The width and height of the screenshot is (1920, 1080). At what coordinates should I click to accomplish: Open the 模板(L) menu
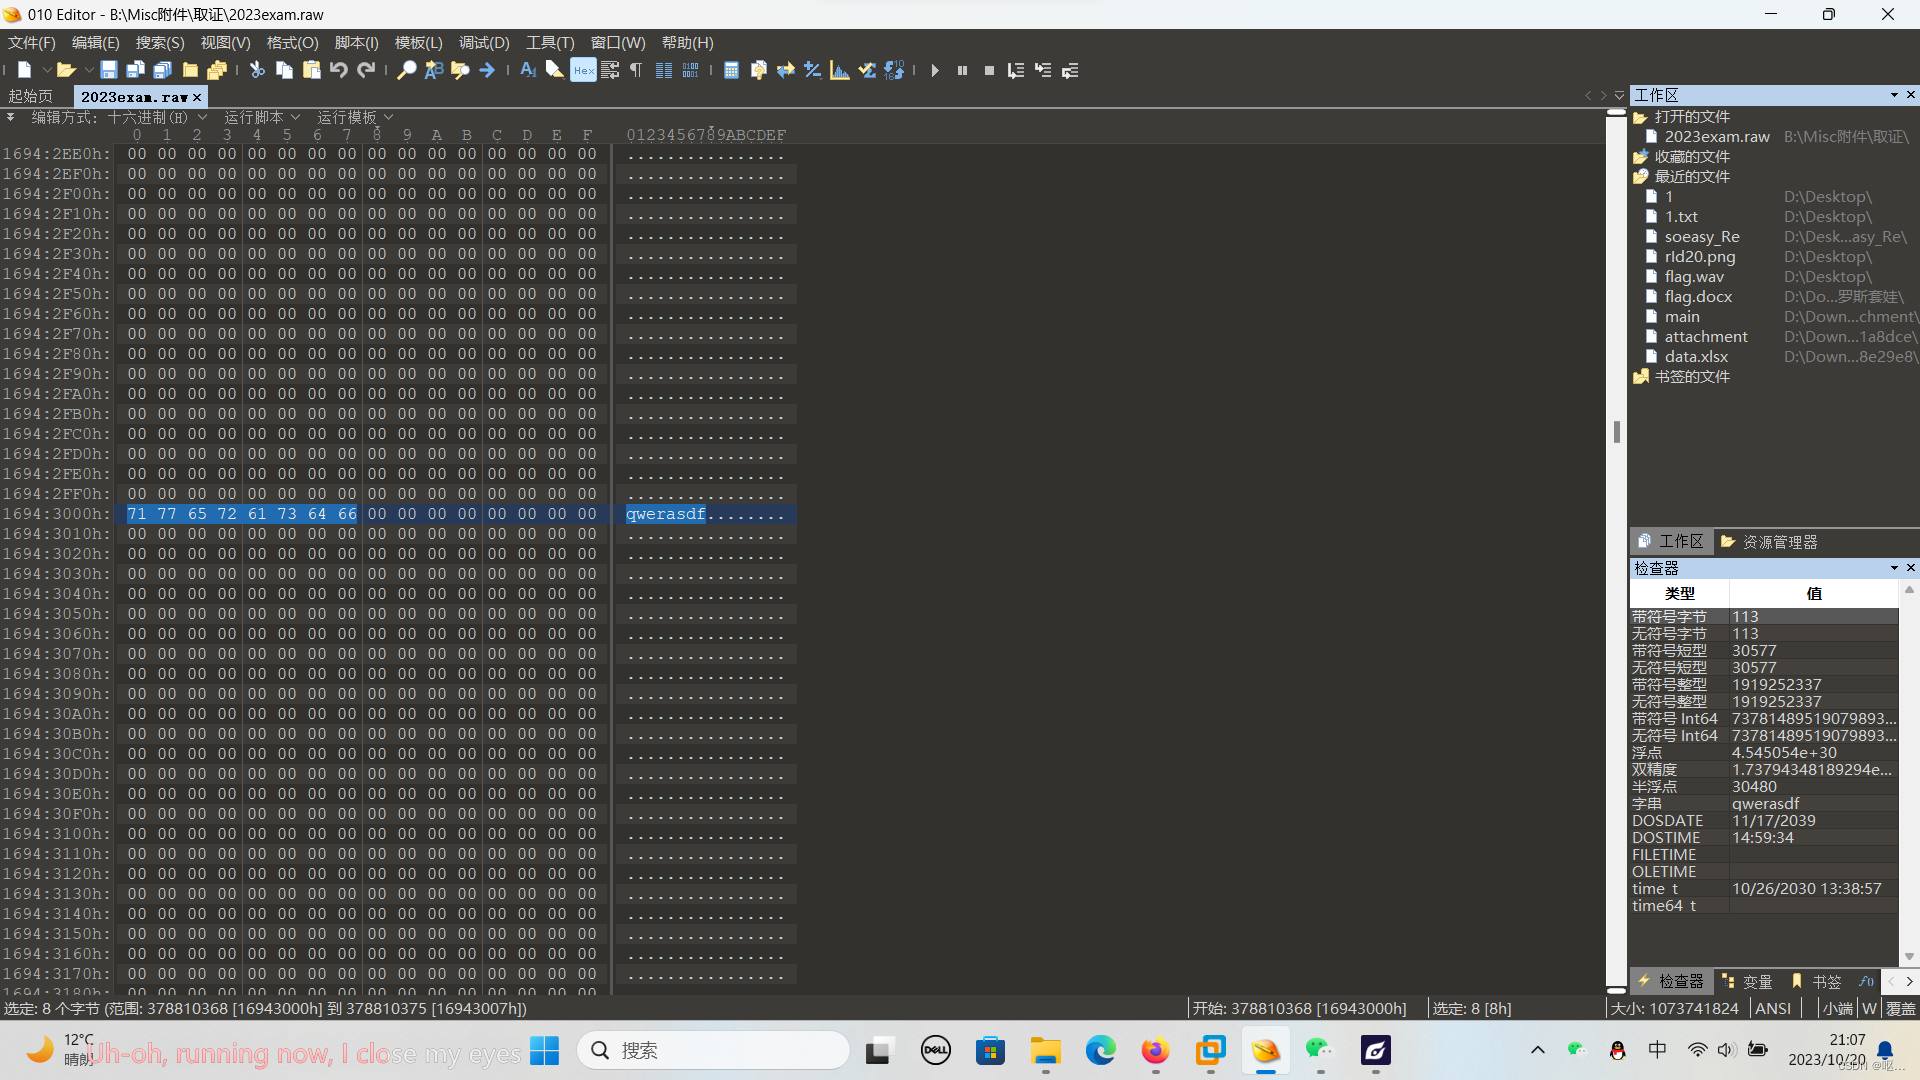tap(418, 43)
